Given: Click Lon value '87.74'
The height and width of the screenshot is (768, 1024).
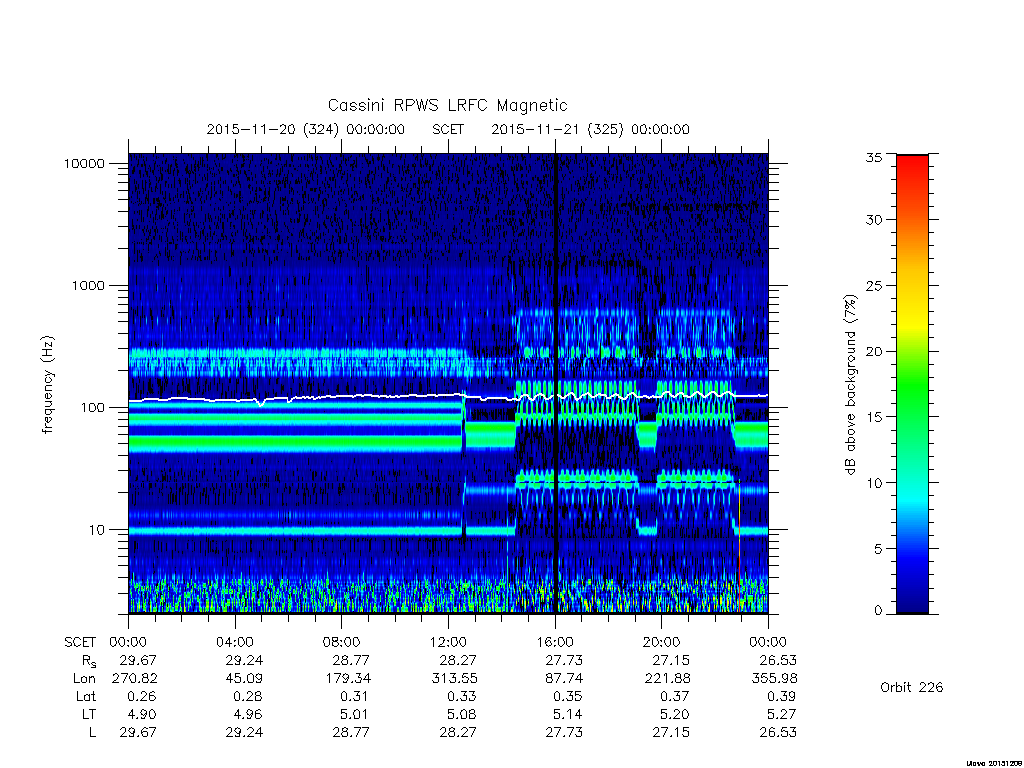Looking at the screenshot, I should coord(564,679).
